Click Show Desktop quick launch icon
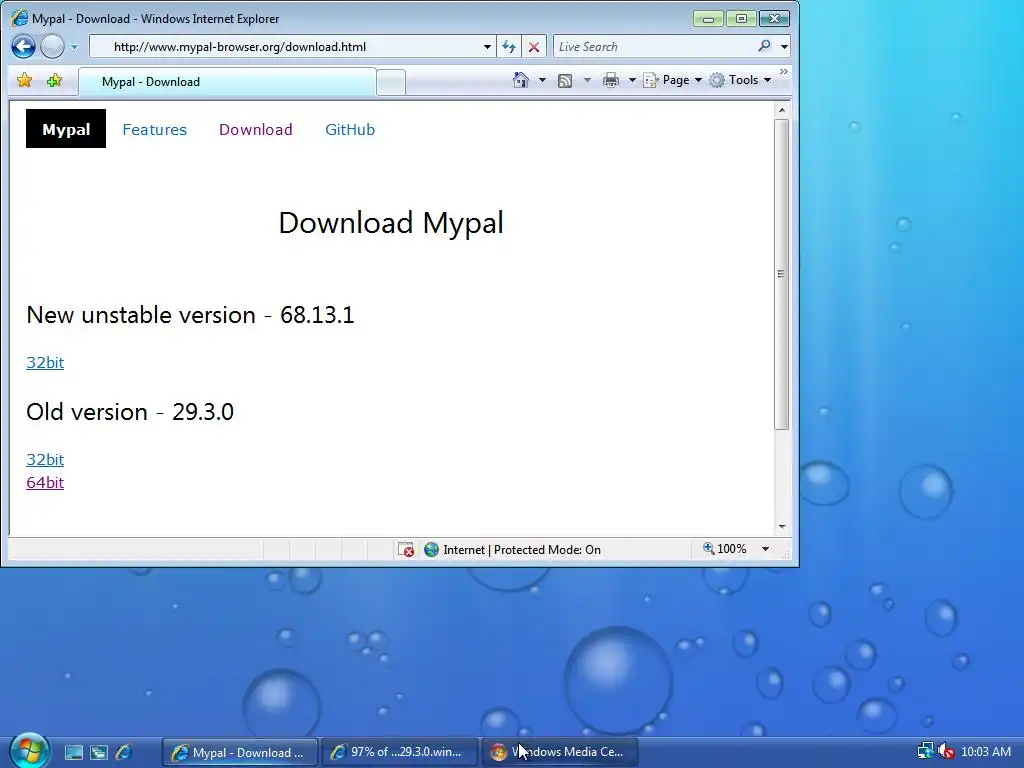 coord(74,752)
